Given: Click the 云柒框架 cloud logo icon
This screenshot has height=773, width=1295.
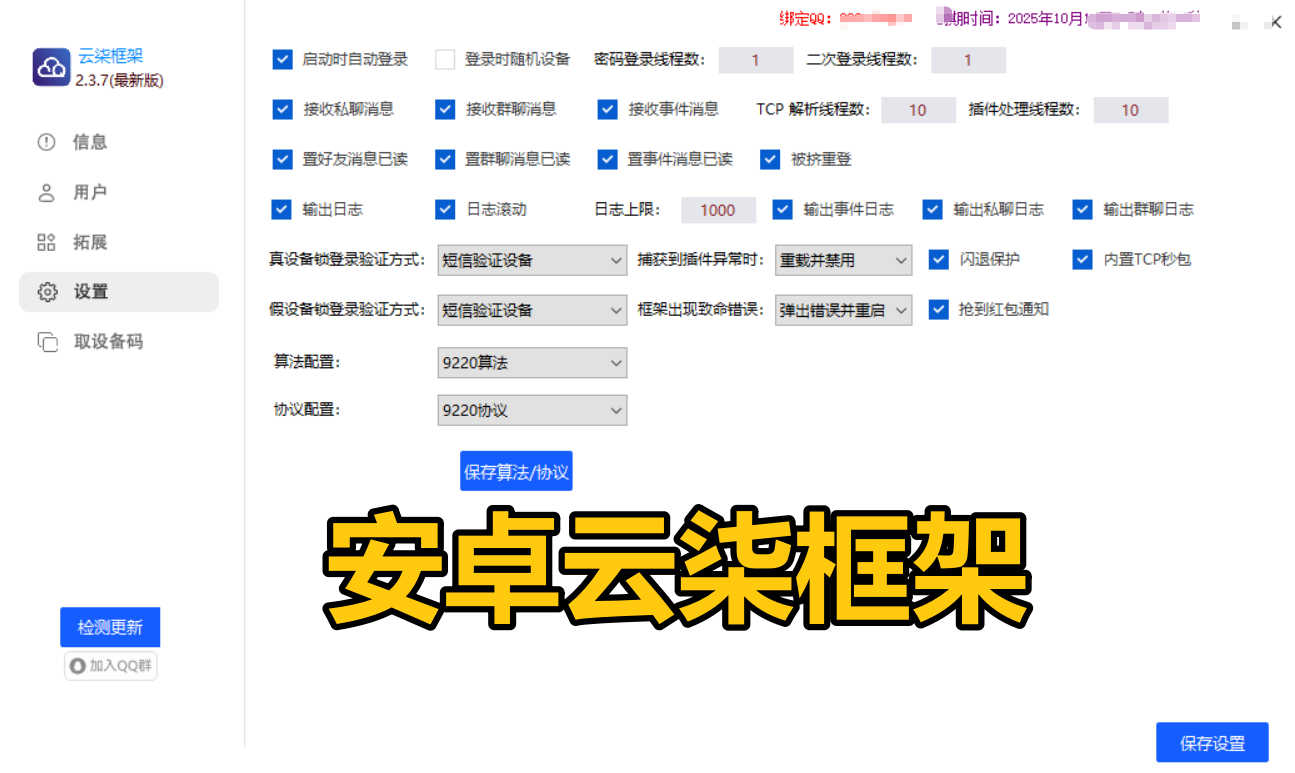Looking at the screenshot, I should point(51,67).
